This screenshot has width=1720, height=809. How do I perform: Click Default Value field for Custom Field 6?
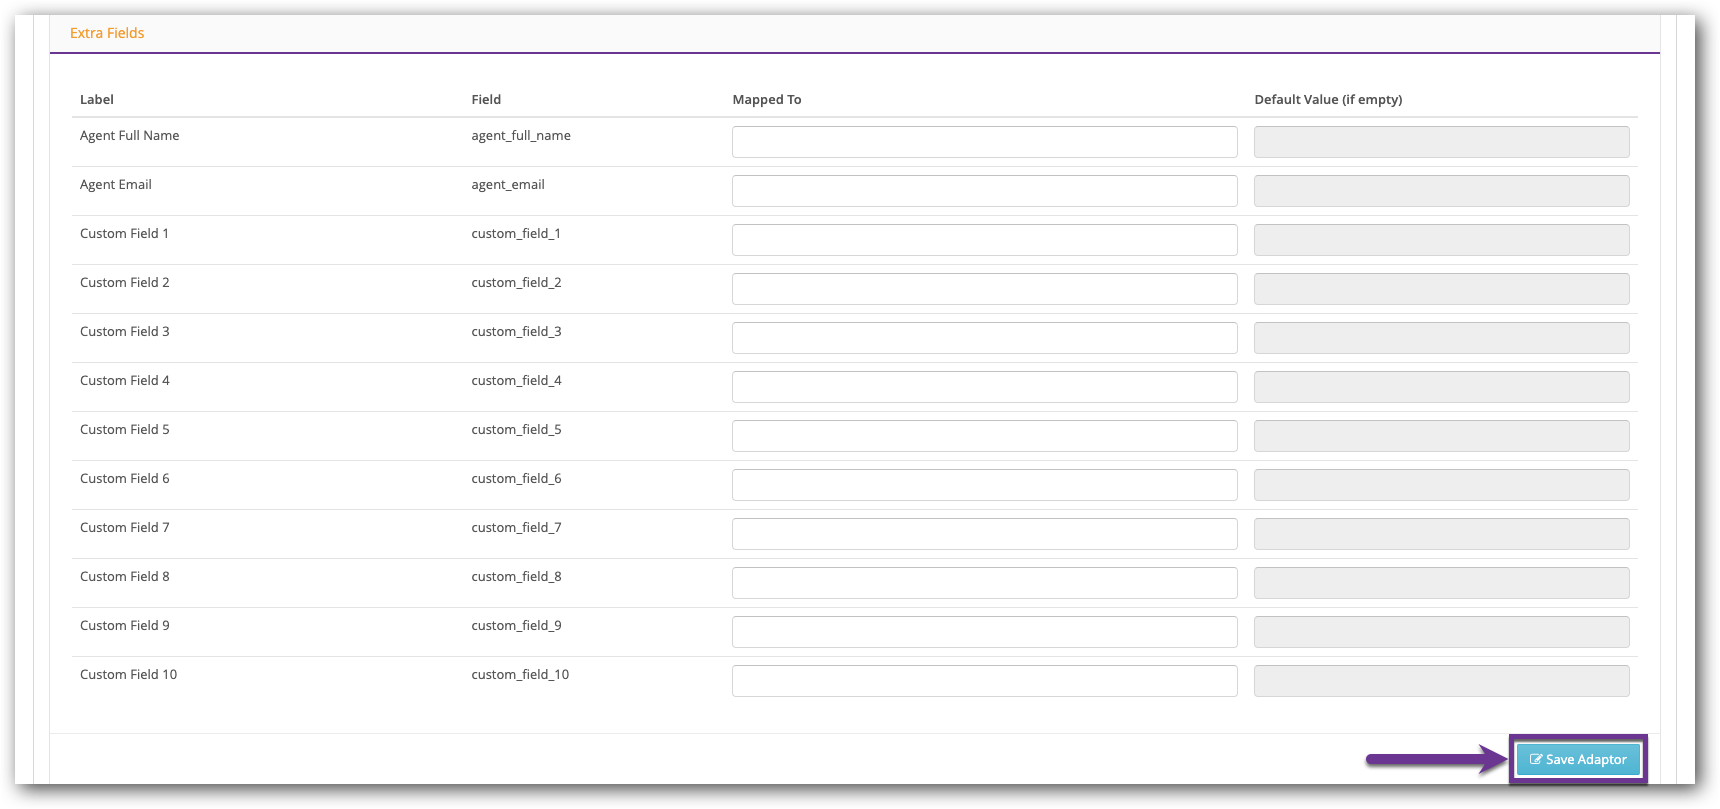point(1442,485)
